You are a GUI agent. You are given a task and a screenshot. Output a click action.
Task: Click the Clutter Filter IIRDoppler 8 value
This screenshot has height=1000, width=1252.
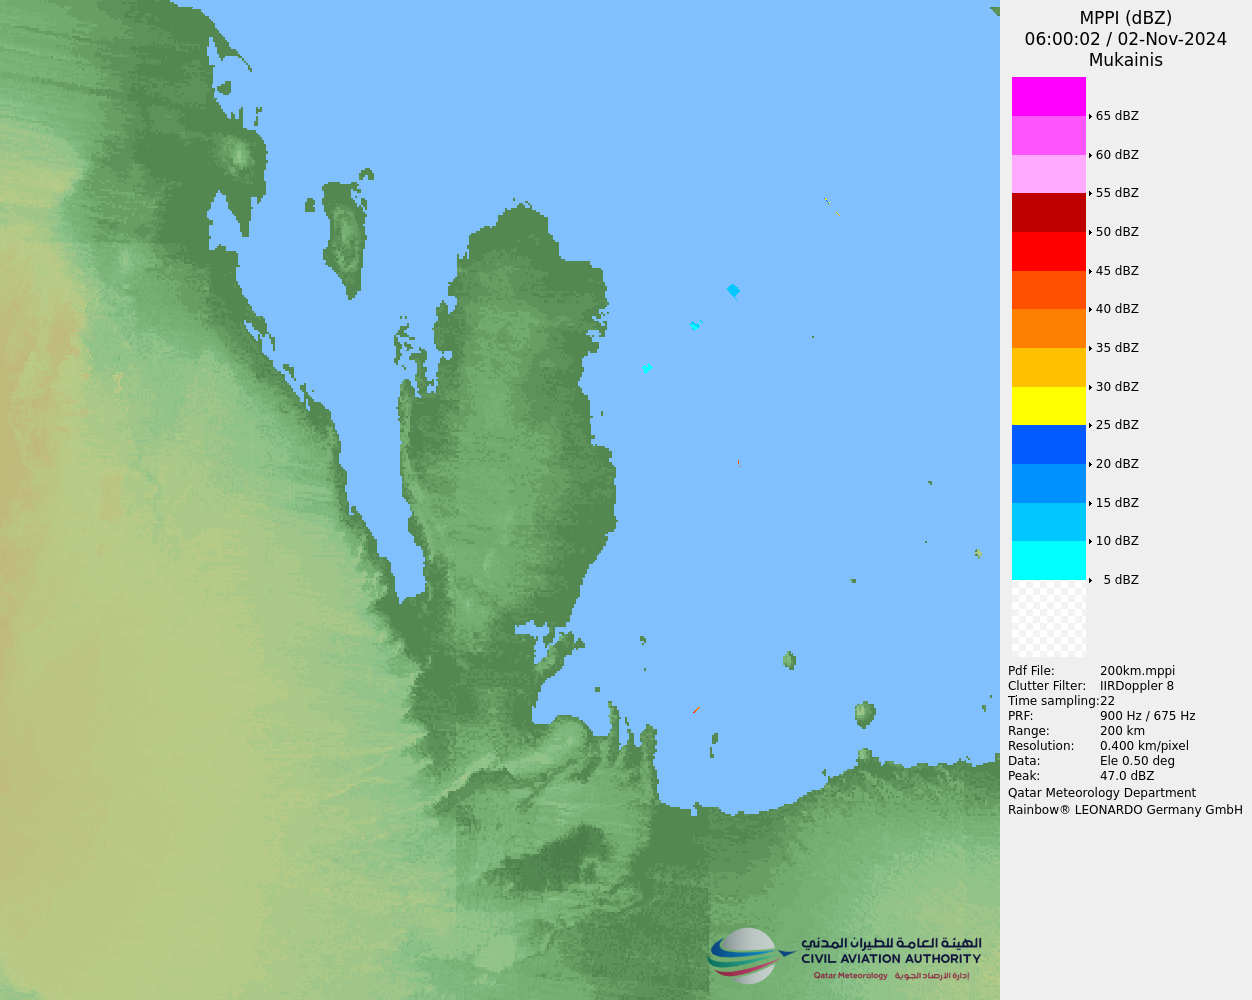click(1136, 686)
